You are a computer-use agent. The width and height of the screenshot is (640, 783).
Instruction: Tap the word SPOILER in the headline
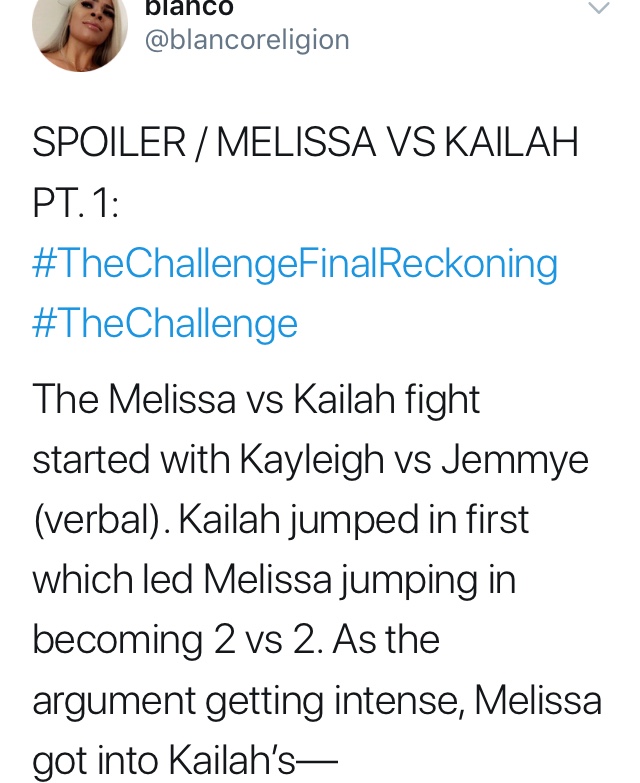pyautogui.click(x=109, y=143)
